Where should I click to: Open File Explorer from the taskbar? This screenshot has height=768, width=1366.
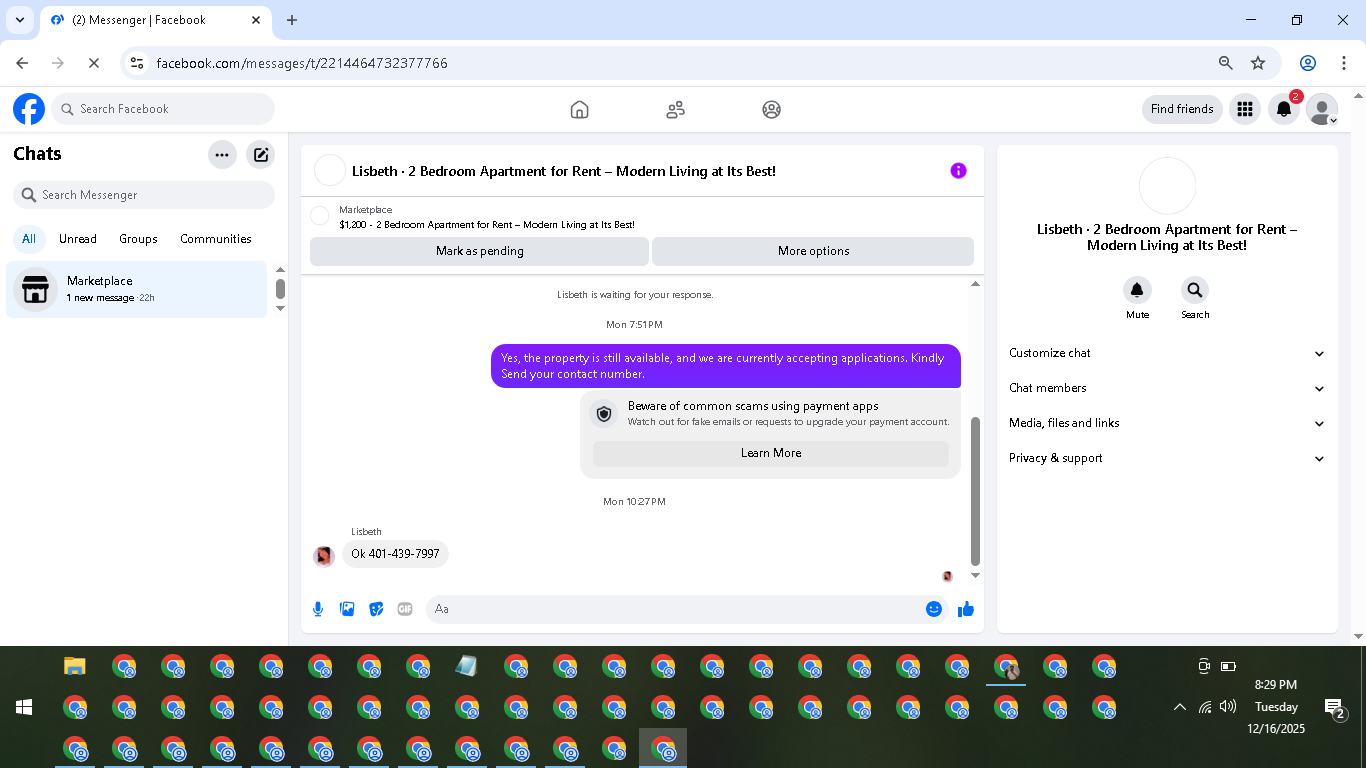(75, 666)
